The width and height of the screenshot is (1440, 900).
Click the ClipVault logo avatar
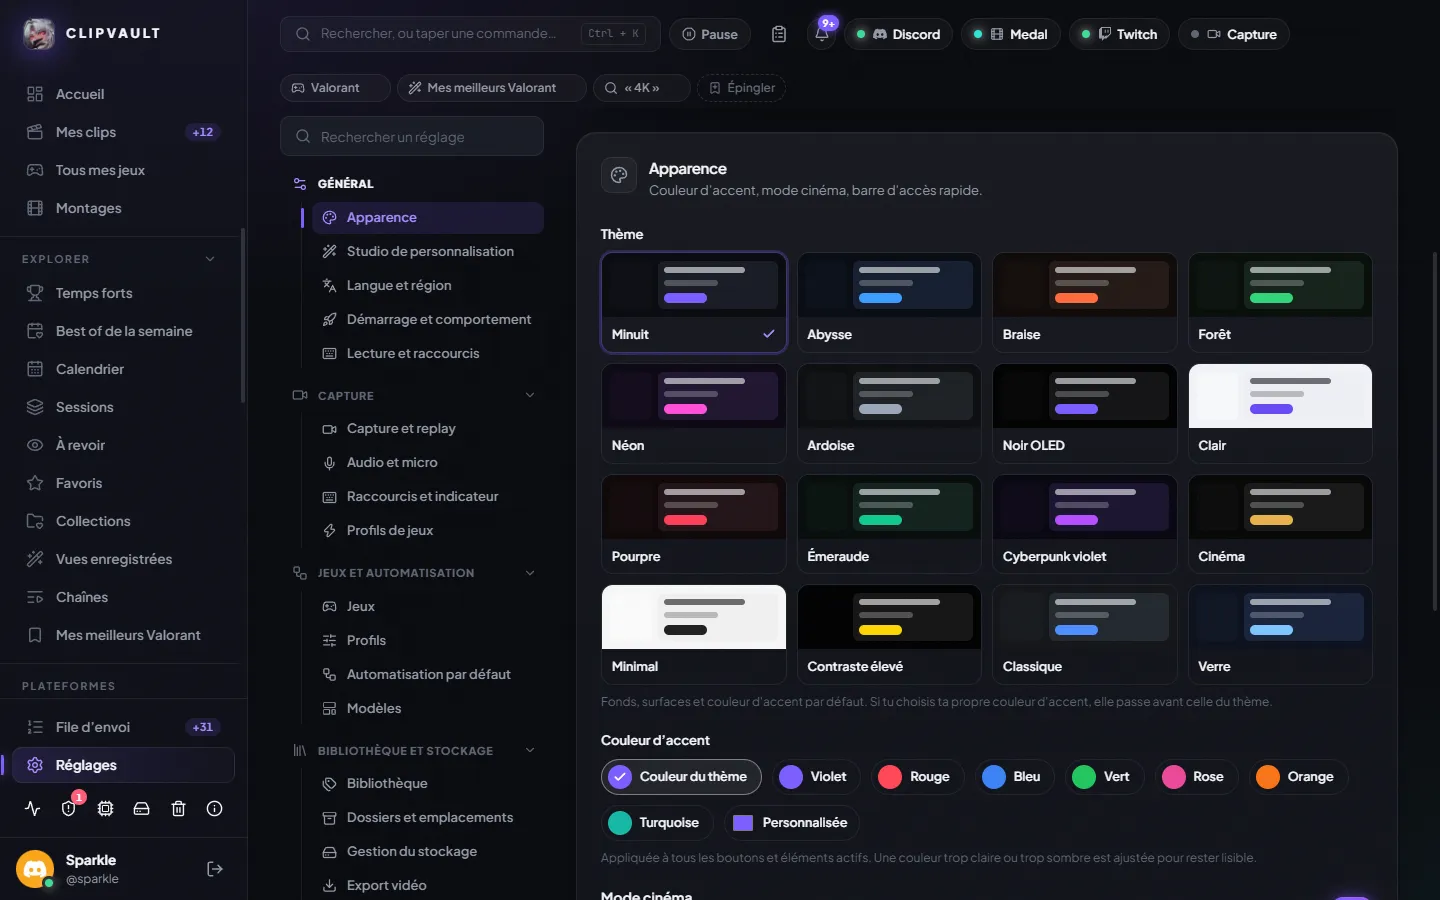click(39, 34)
